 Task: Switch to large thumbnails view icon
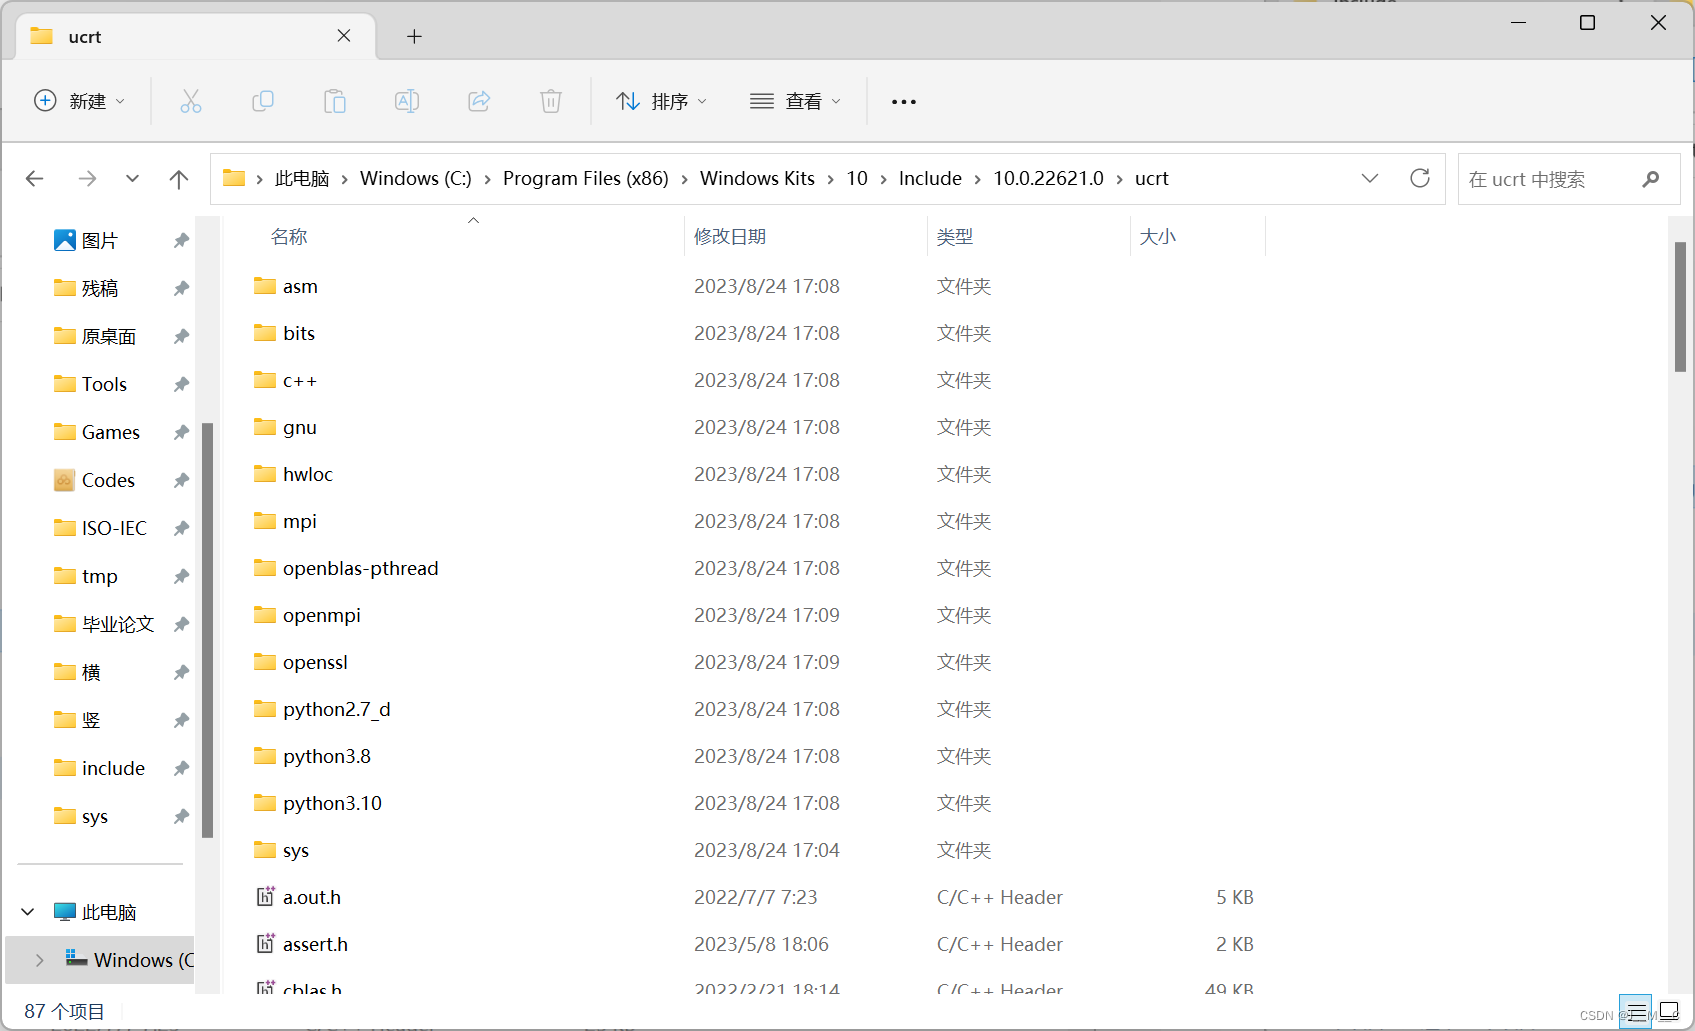coord(1669,1011)
